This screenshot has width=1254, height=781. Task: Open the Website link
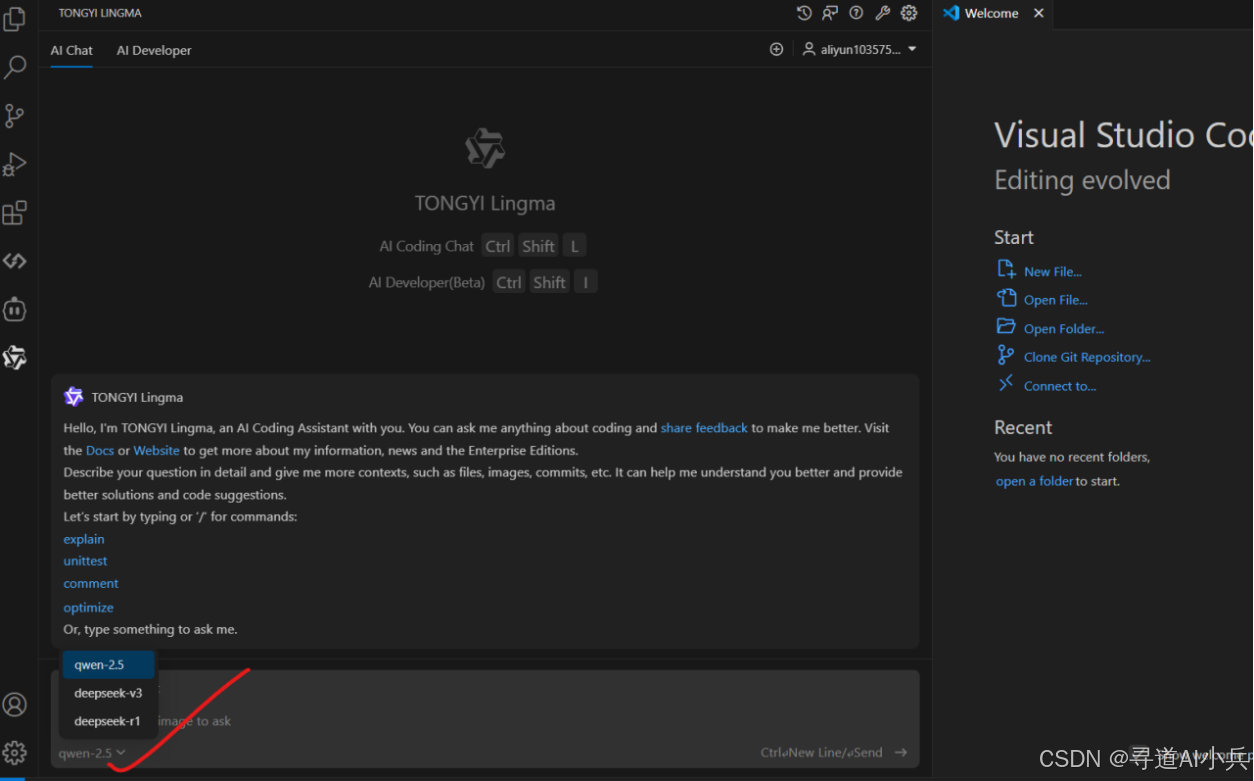click(157, 451)
